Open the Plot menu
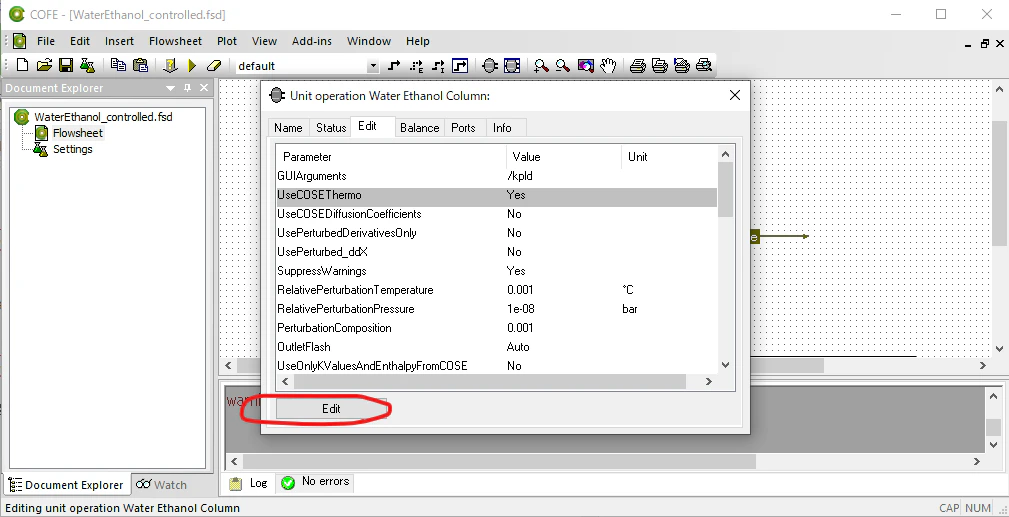The height and width of the screenshot is (517, 1009). click(x=227, y=41)
